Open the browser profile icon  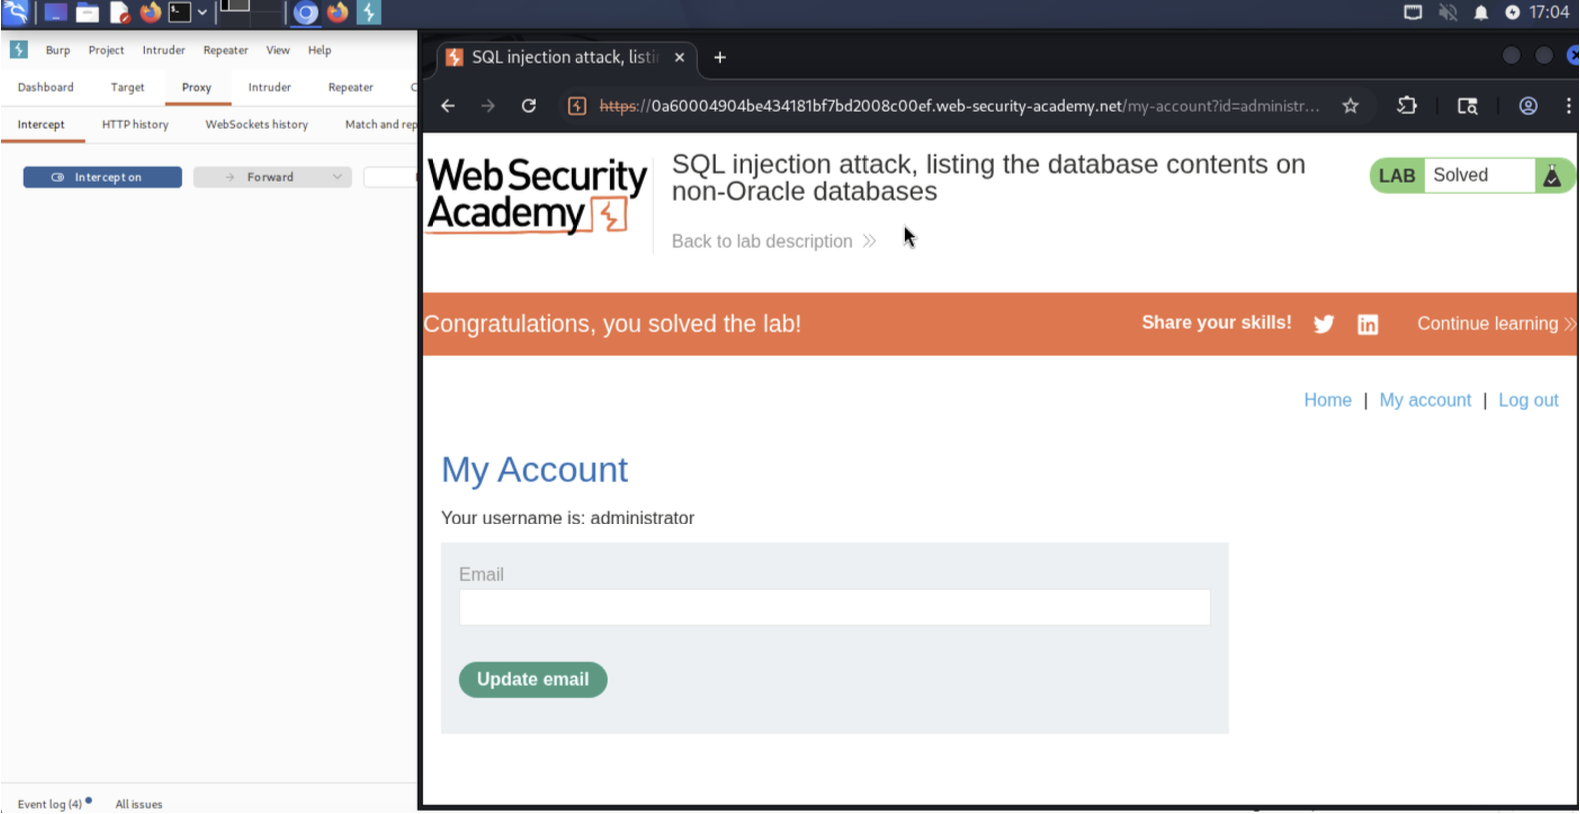(x=1527, y=106)
